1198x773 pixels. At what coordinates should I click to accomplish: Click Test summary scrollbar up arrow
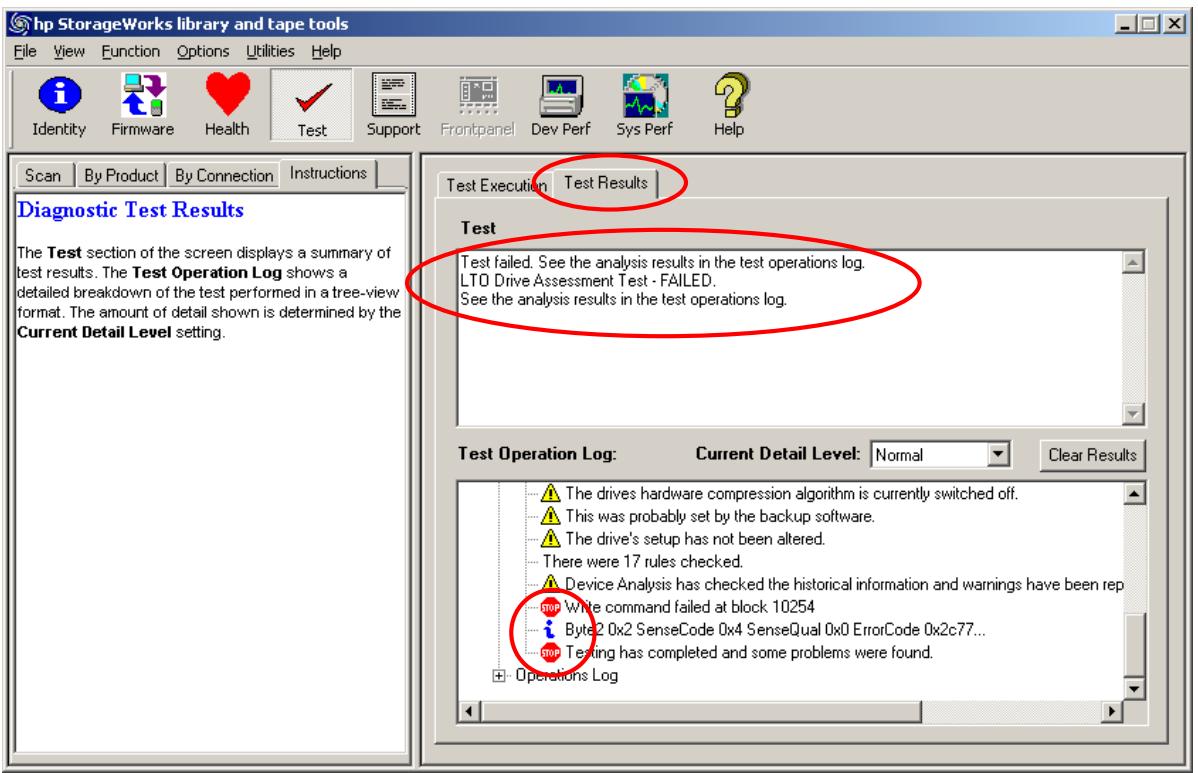pyautogui.click(x=1133, y=262)
